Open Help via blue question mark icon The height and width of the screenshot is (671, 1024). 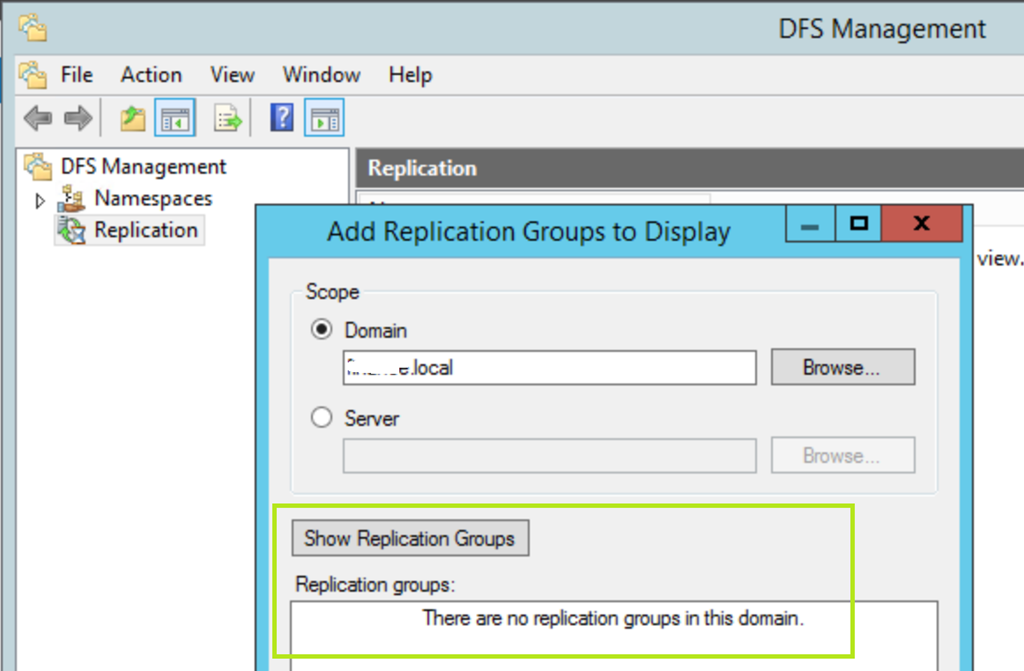(x=282, y=119)
